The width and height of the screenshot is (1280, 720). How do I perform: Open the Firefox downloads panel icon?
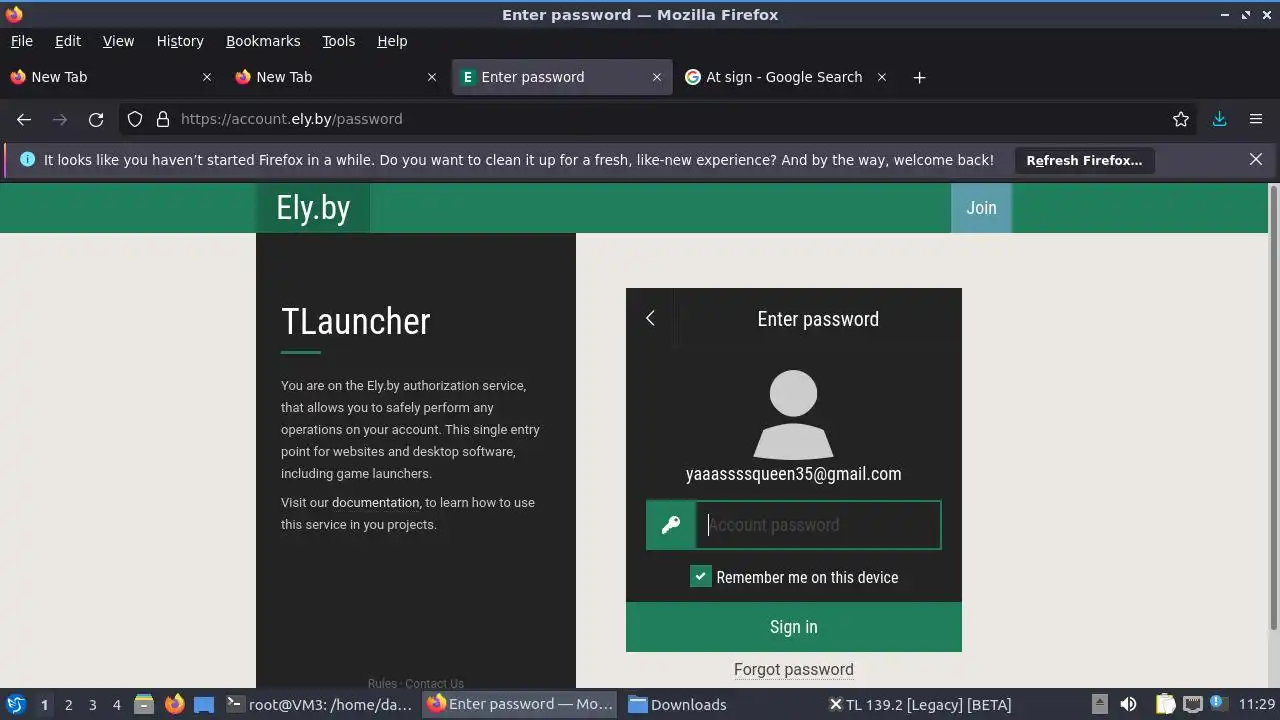(1220, 119)
